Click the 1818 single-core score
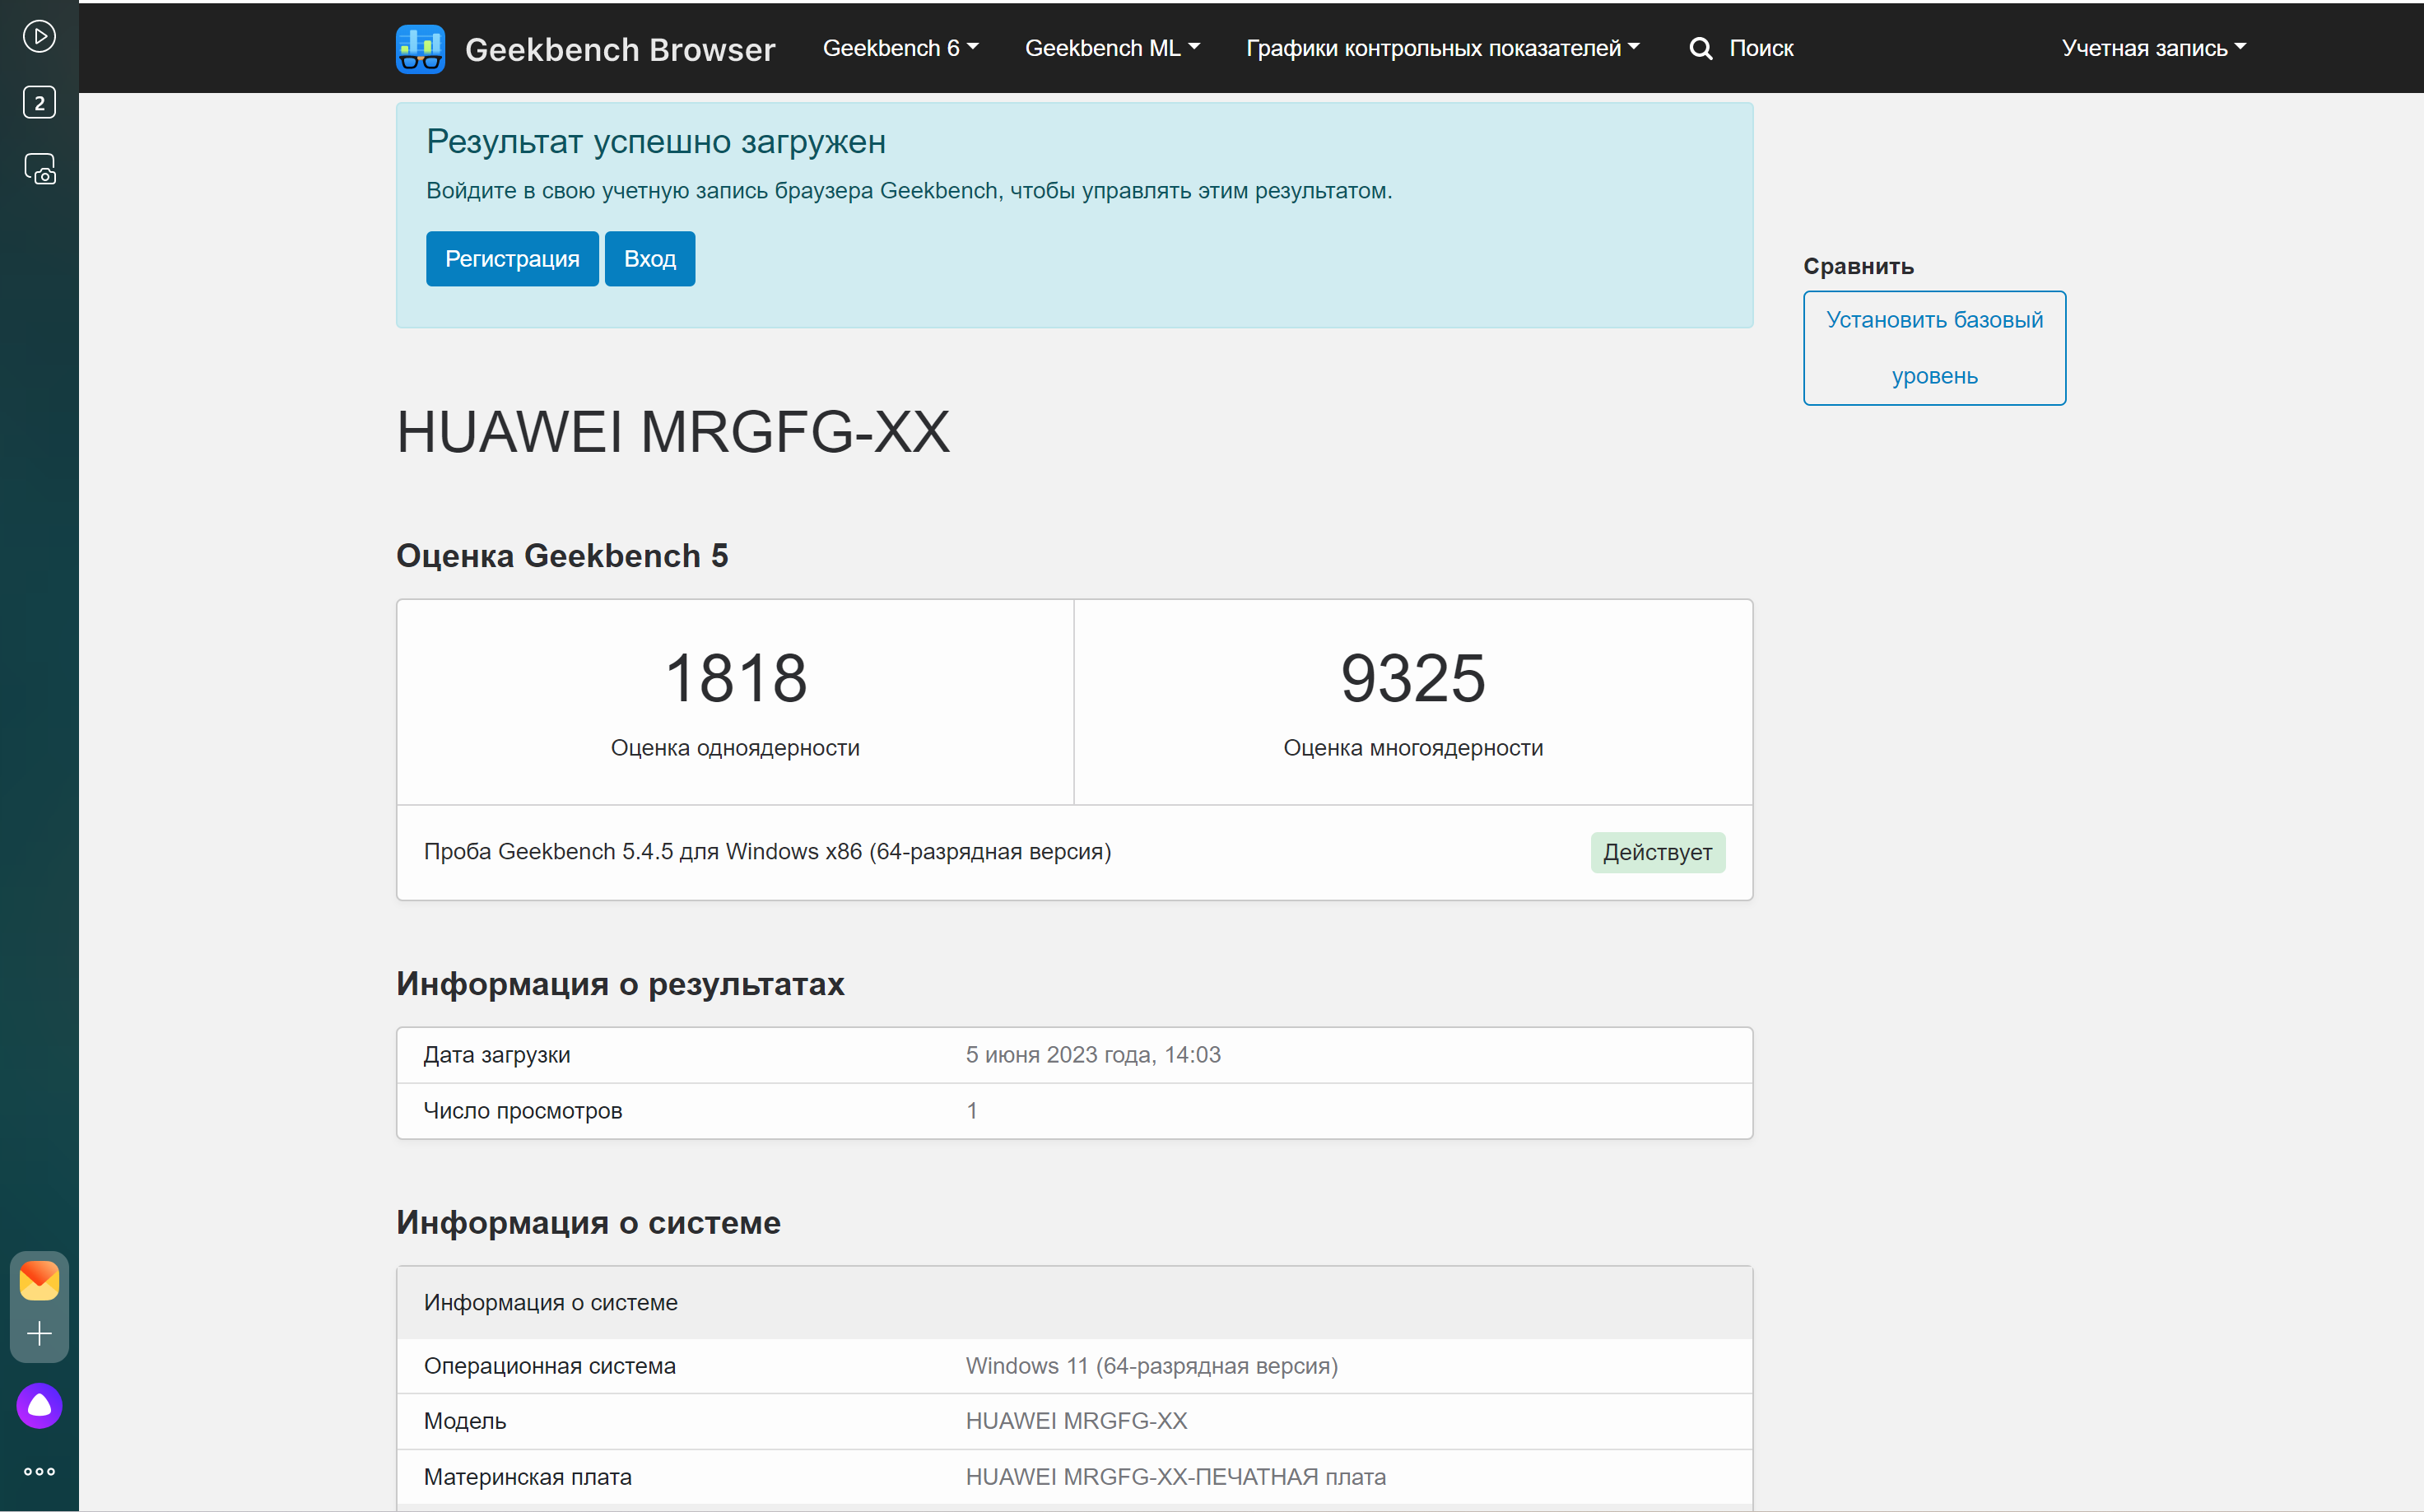The height and width of the screenshot is (1512, 2424). click(x=735, y=678)
